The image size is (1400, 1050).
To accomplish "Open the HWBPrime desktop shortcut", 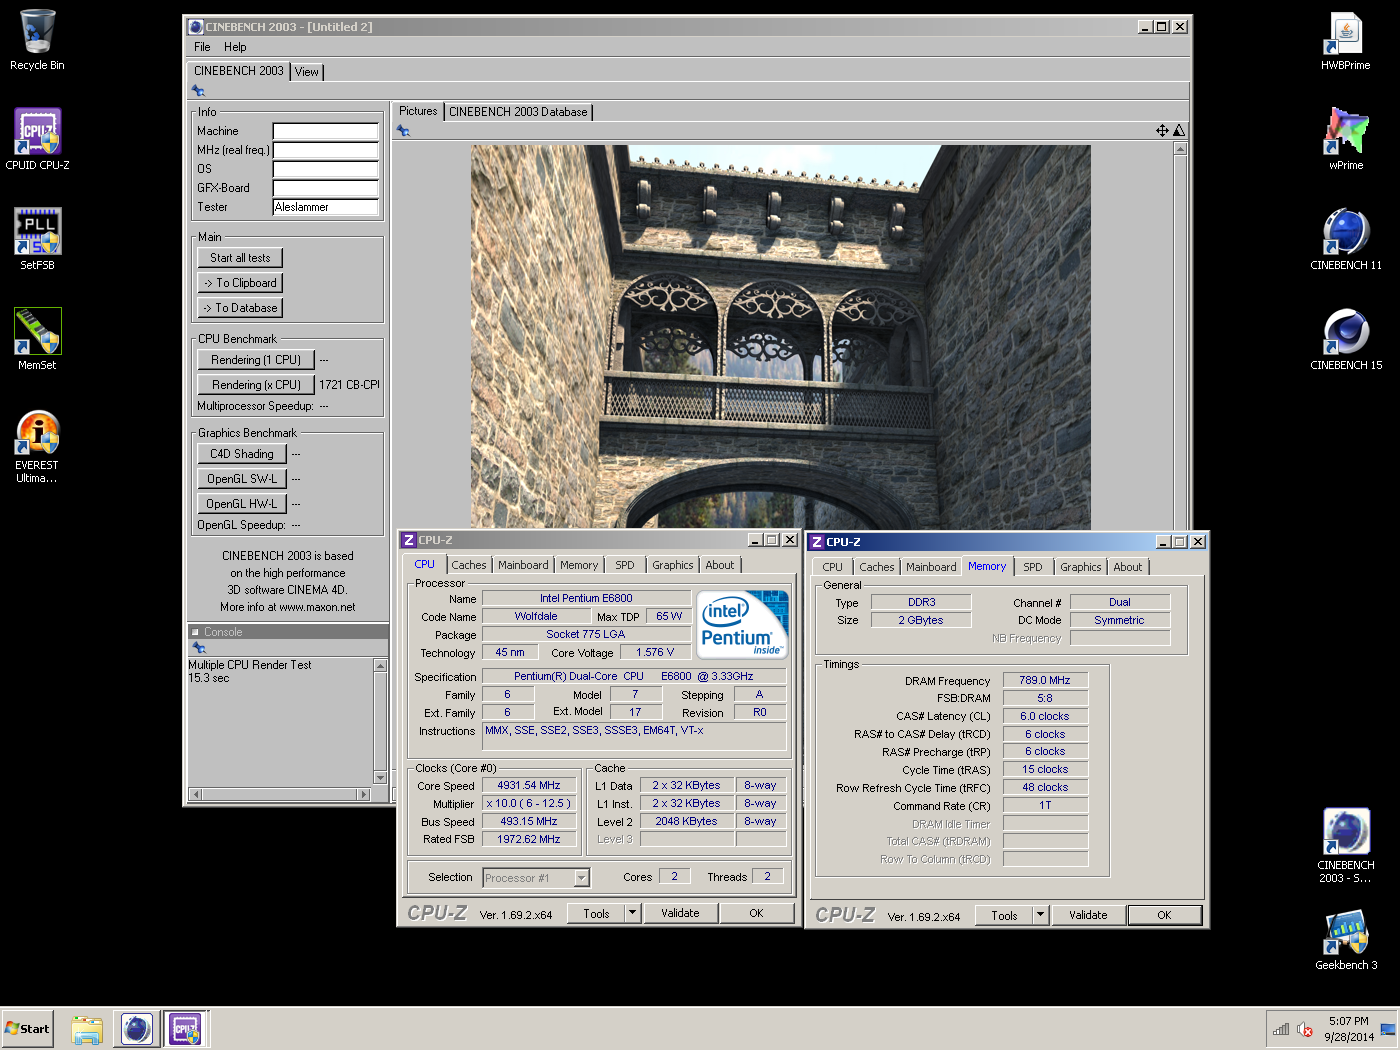I will tap(1346, 40).
